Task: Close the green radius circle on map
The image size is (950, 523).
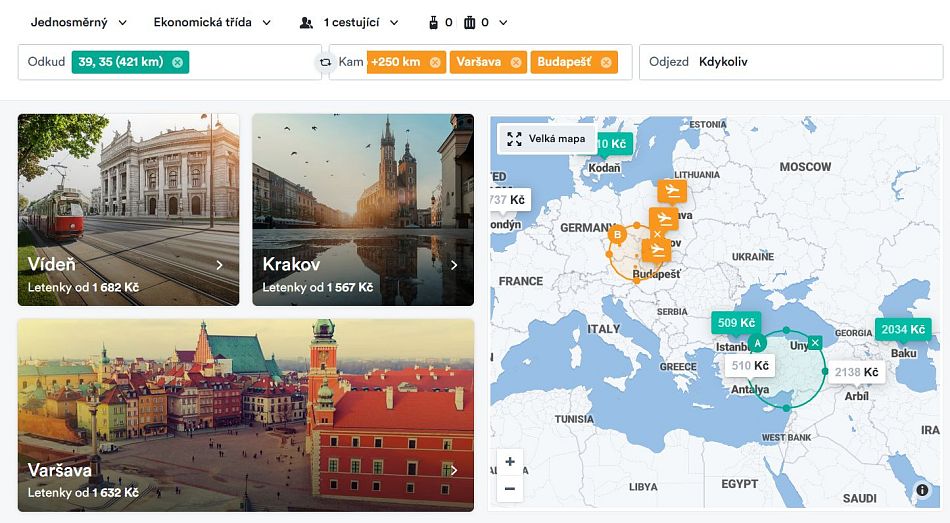Action: pyautogui.click(x=815, y=343)
